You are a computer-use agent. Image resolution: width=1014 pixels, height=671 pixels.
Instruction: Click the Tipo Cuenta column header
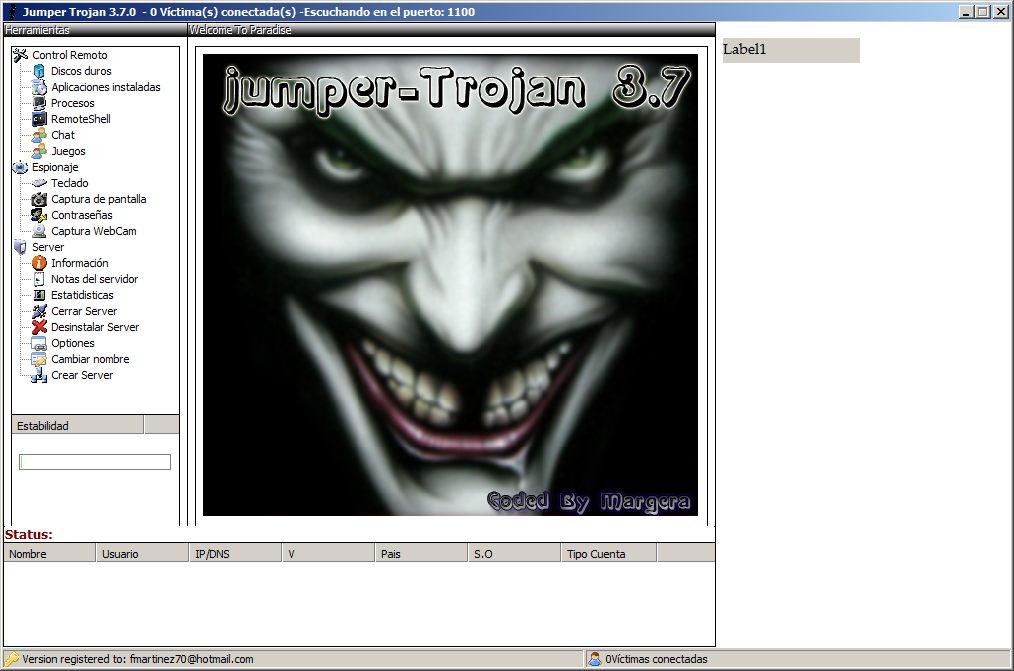[x=608, y=554]
